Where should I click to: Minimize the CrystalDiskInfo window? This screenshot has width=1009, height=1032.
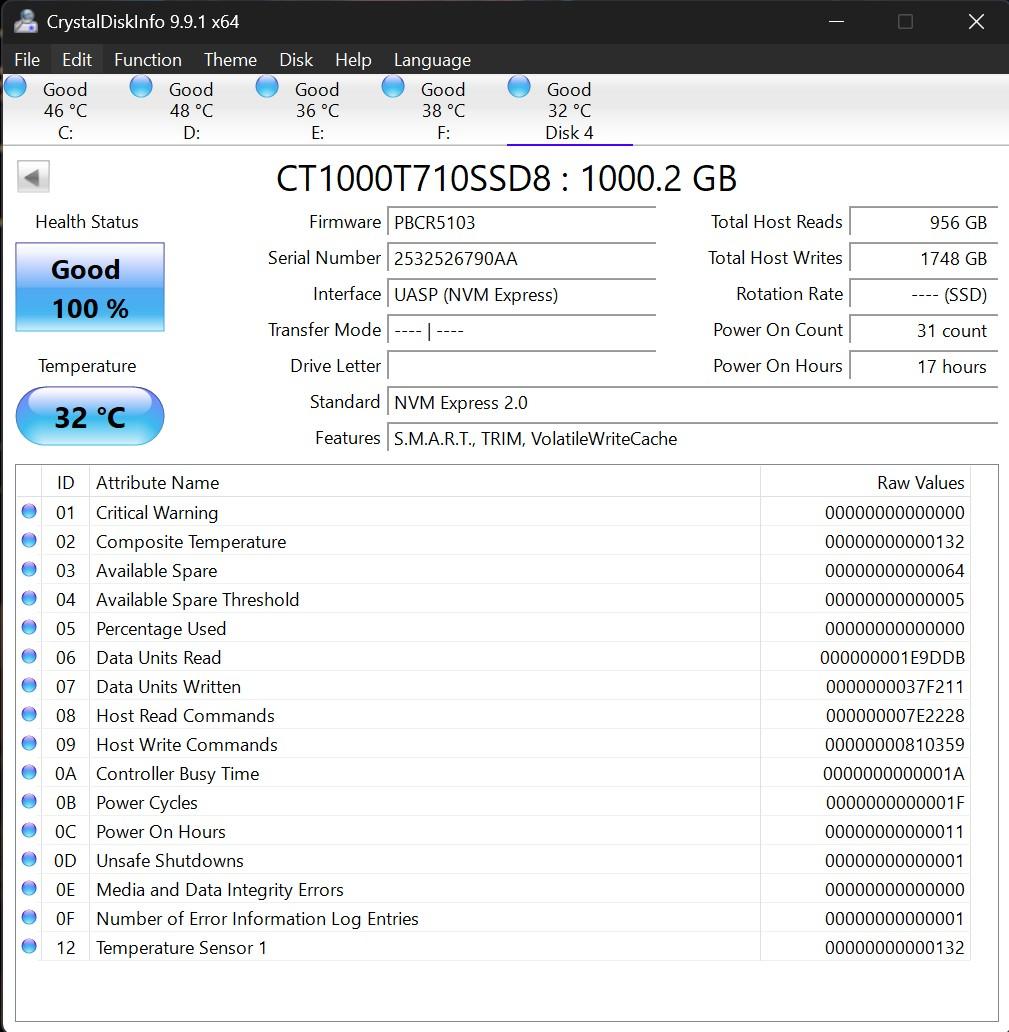pyautogui.click(x=837, y=22)
